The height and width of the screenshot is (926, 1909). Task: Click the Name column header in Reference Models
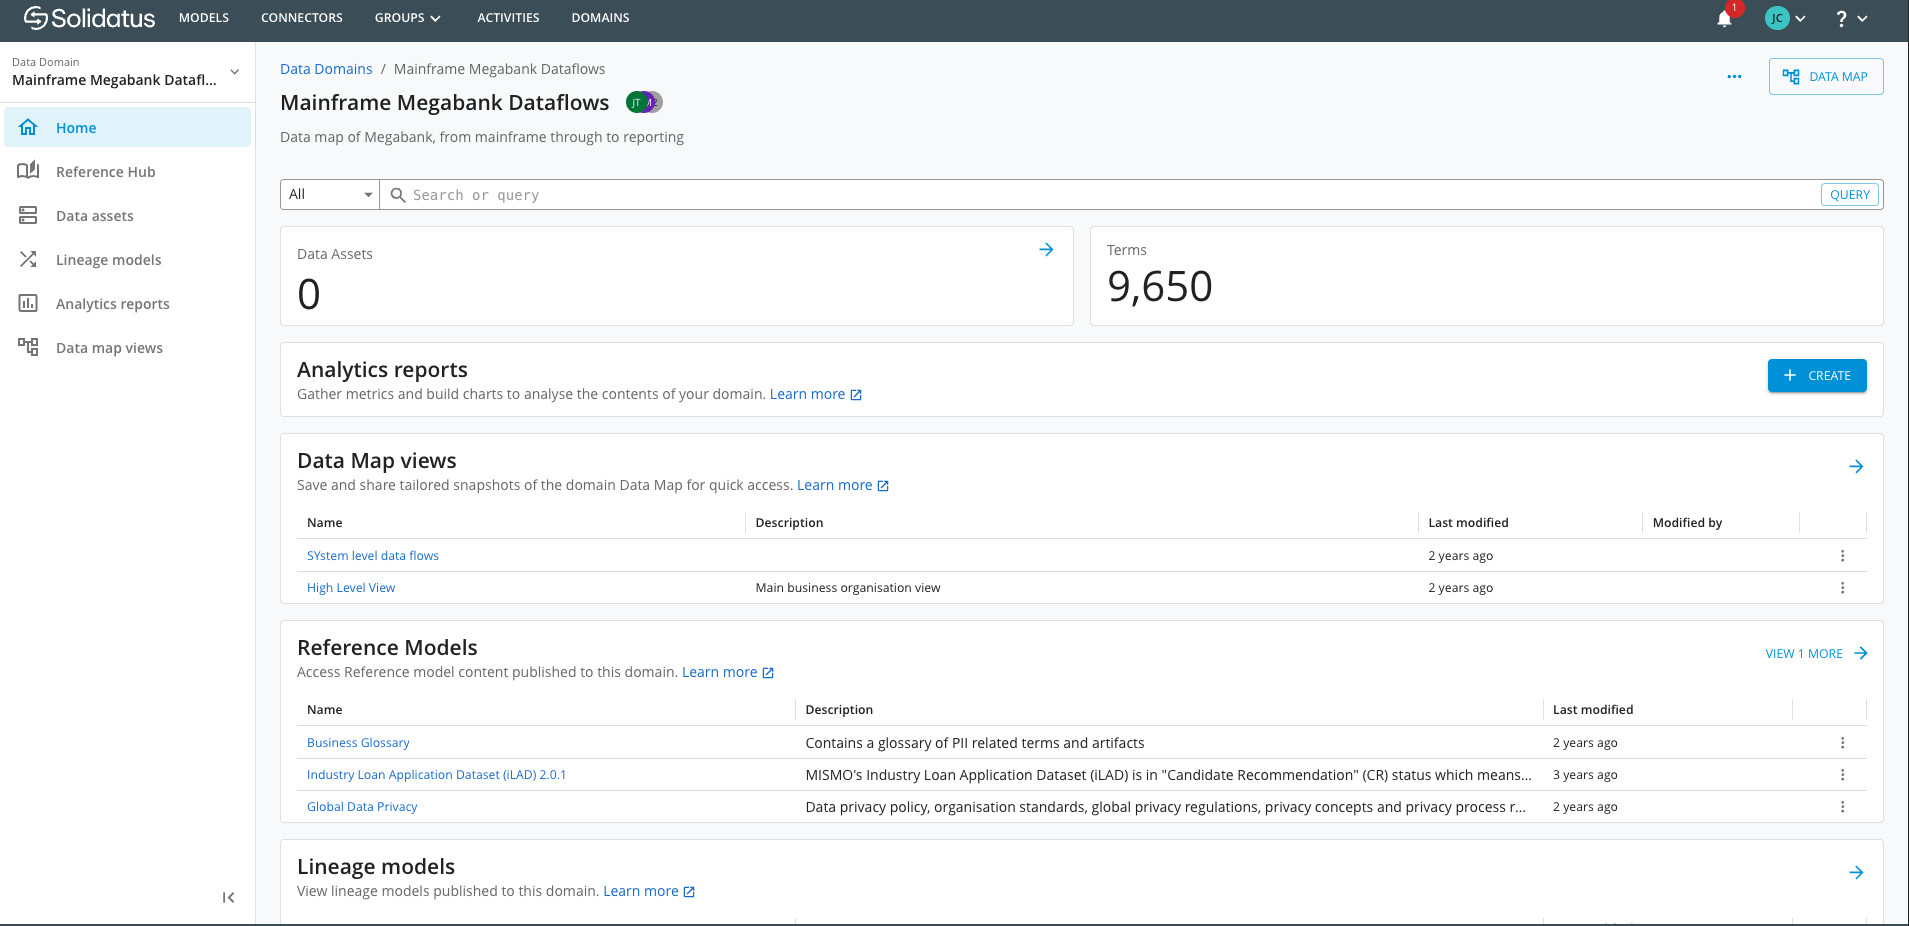(324, 710)
